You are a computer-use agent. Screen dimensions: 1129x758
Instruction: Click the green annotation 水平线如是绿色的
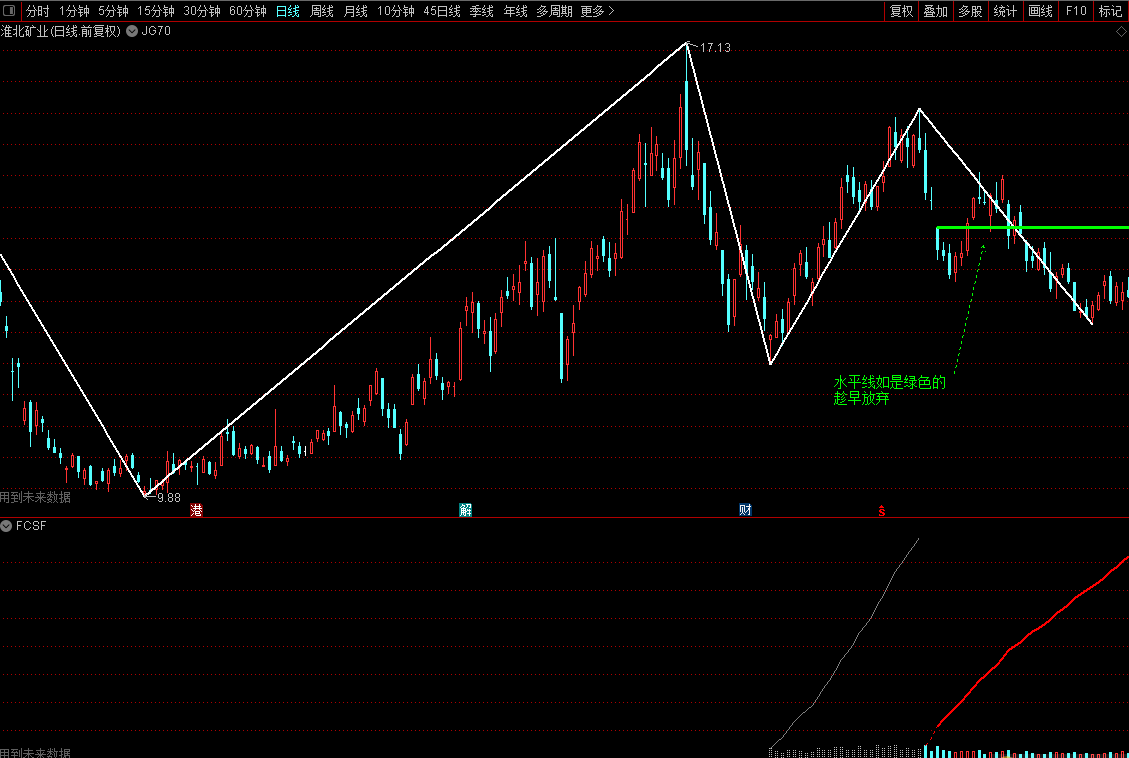click(x=889, y=382)
